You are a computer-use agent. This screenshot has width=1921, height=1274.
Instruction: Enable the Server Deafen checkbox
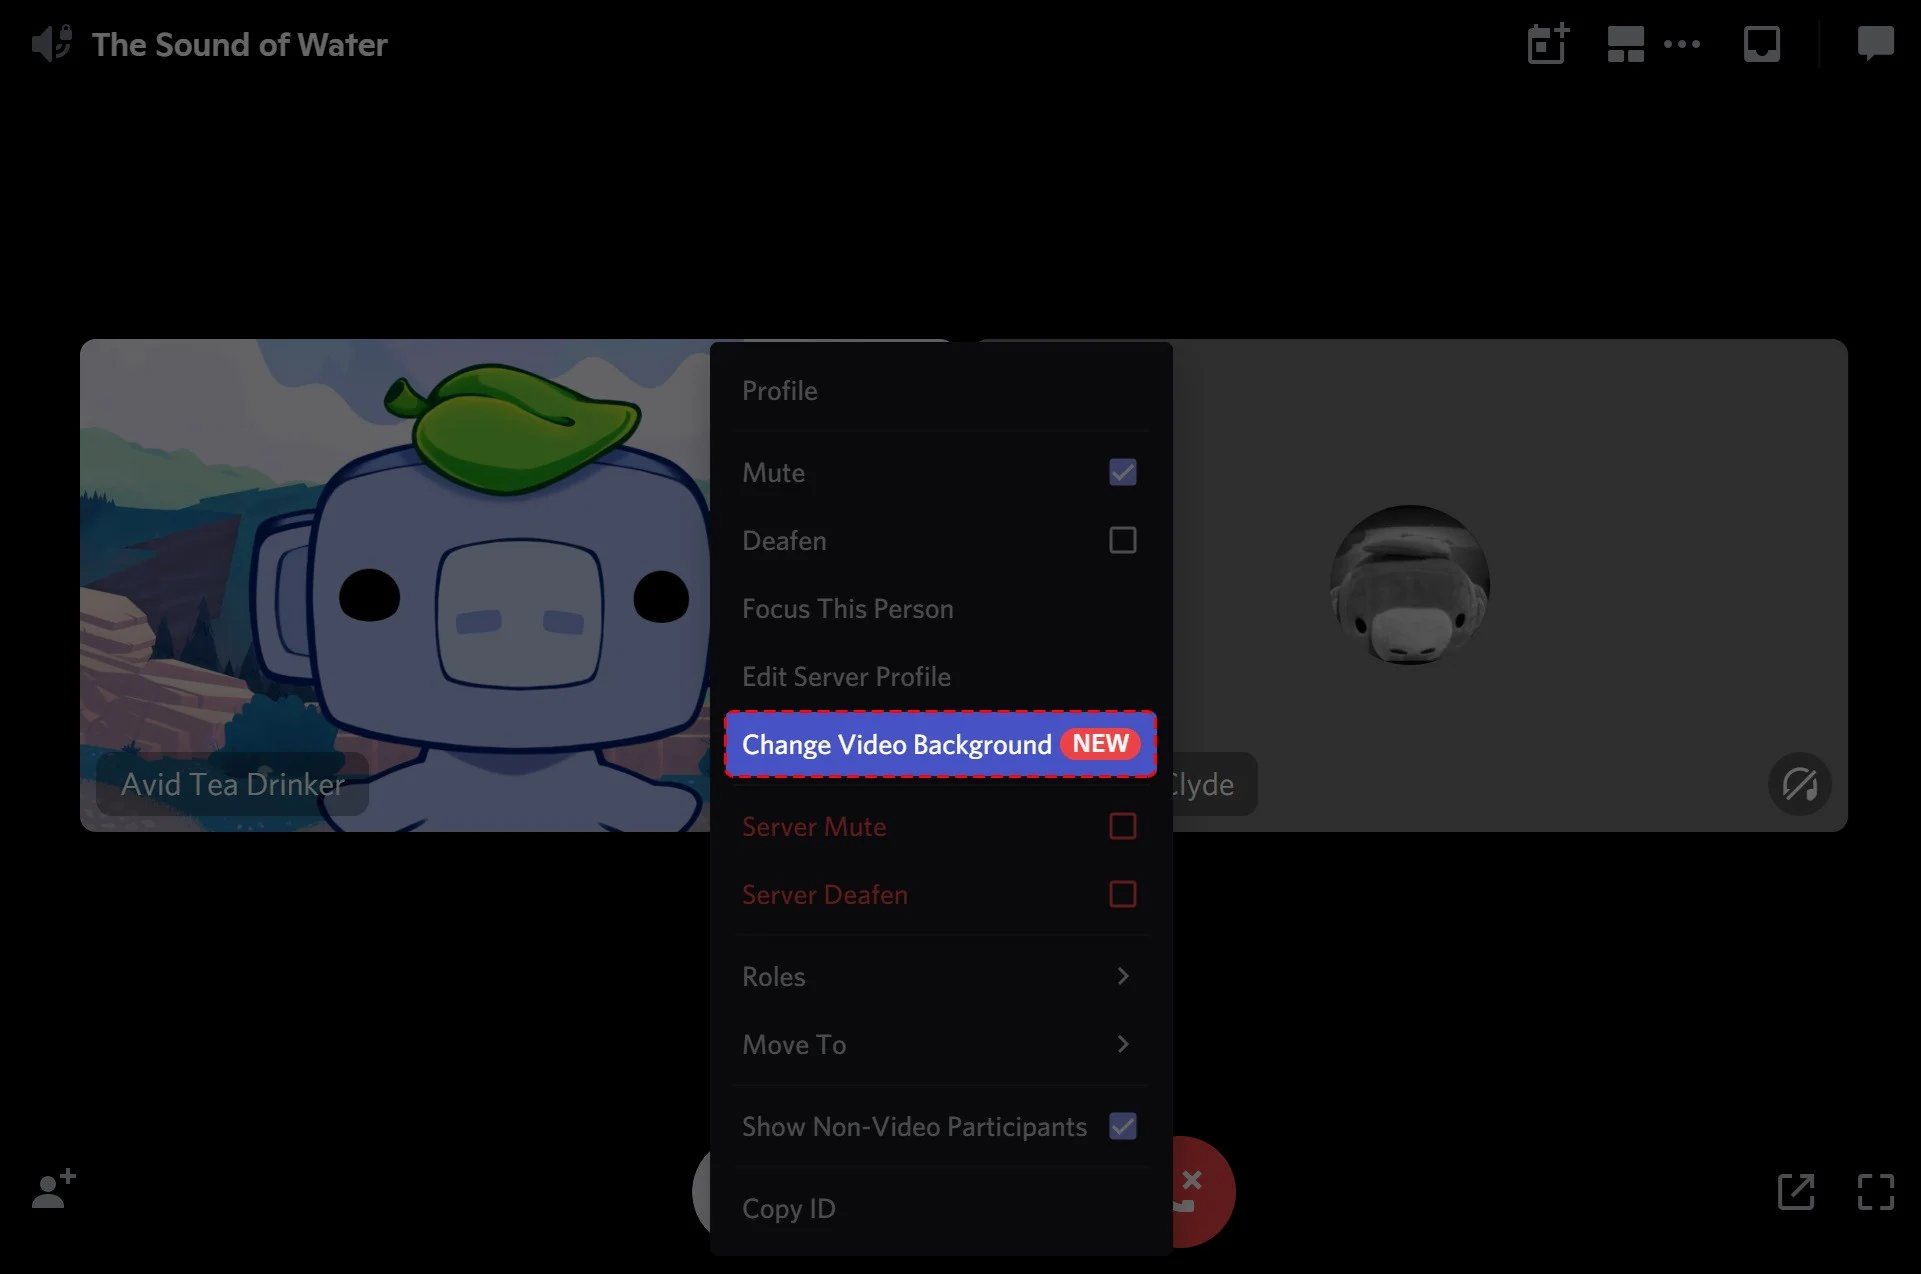[1122, 893]
